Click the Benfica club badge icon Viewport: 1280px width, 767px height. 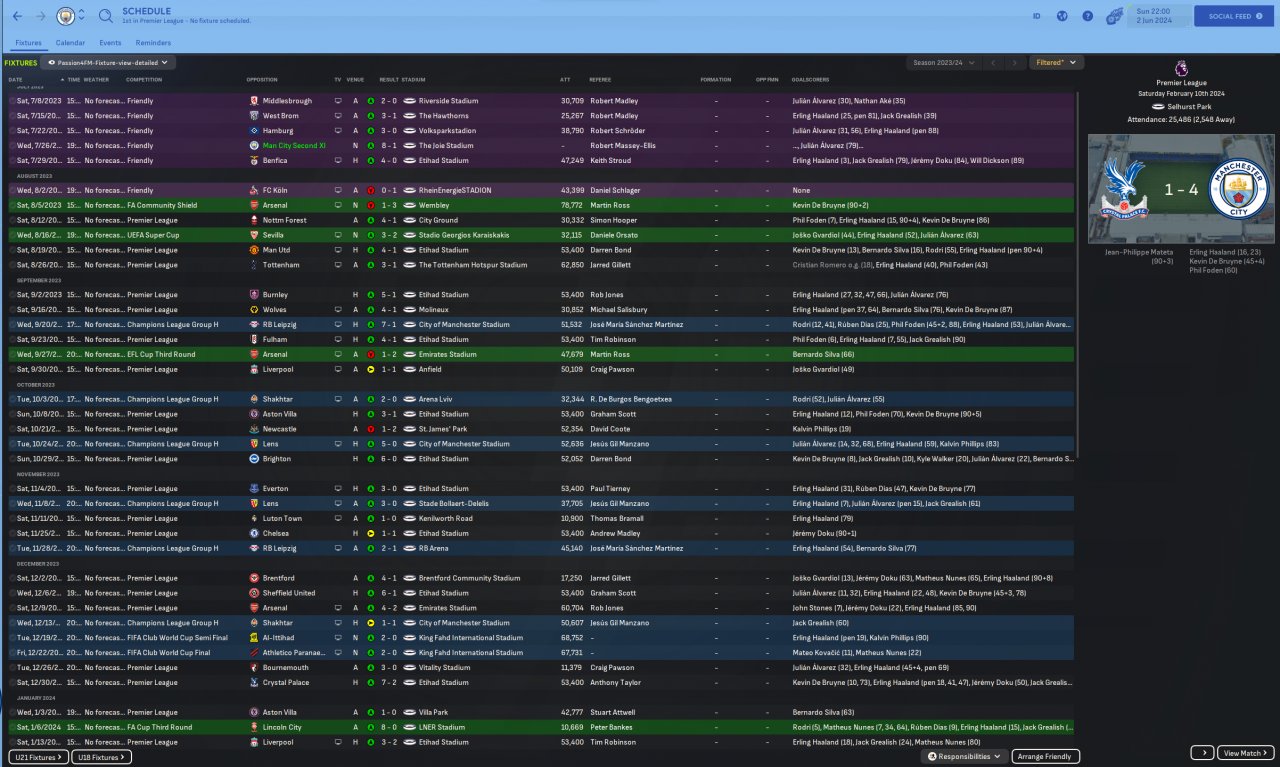pyautogui.click(x=254, y=160)
